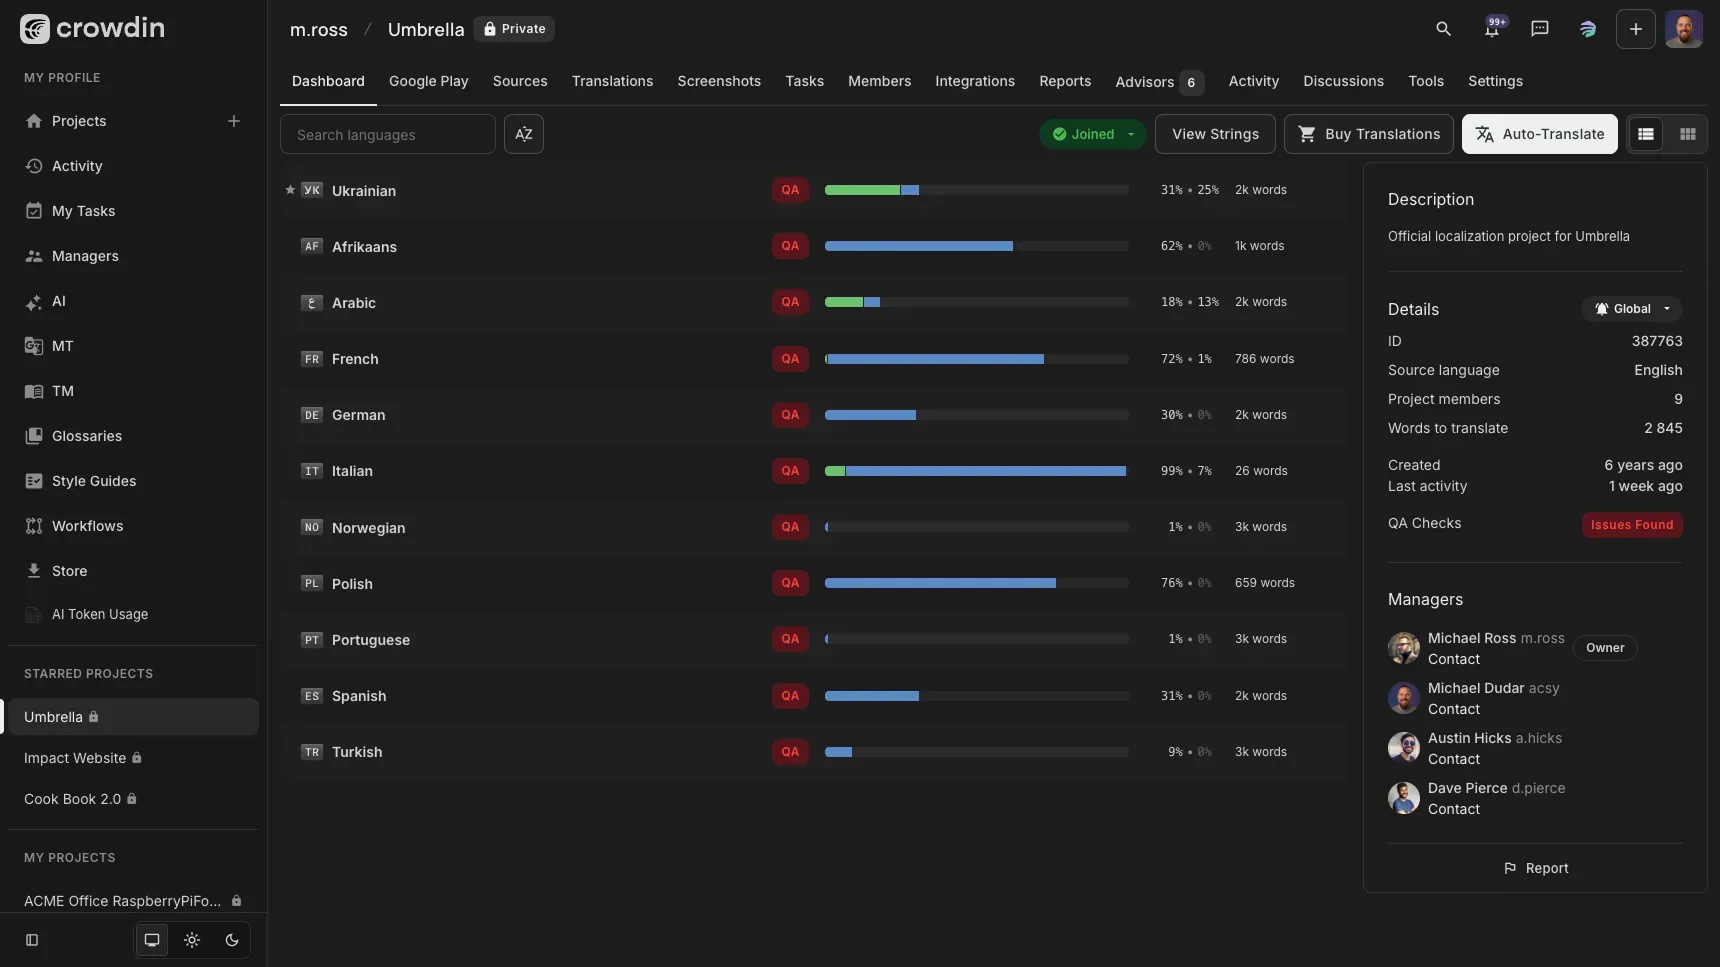
Task: Open the Sources tab
Action: click(x=520, y=81)
